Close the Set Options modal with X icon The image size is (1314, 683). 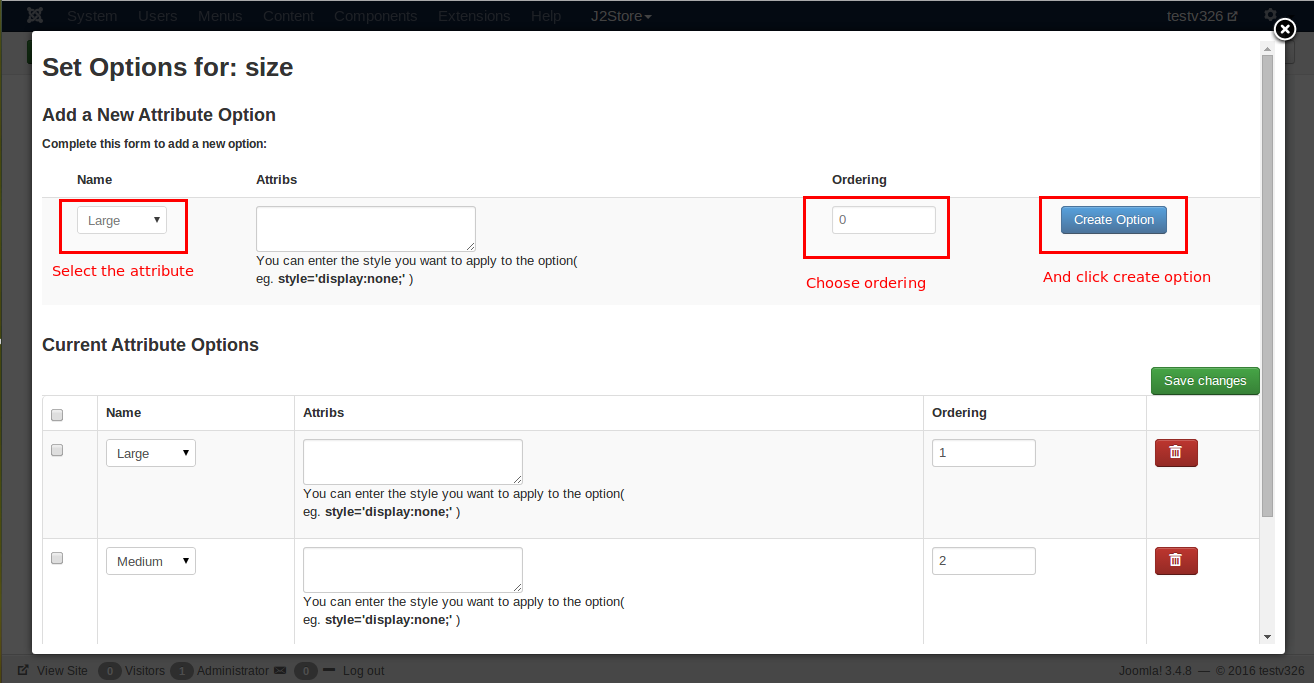[1285, 30]
